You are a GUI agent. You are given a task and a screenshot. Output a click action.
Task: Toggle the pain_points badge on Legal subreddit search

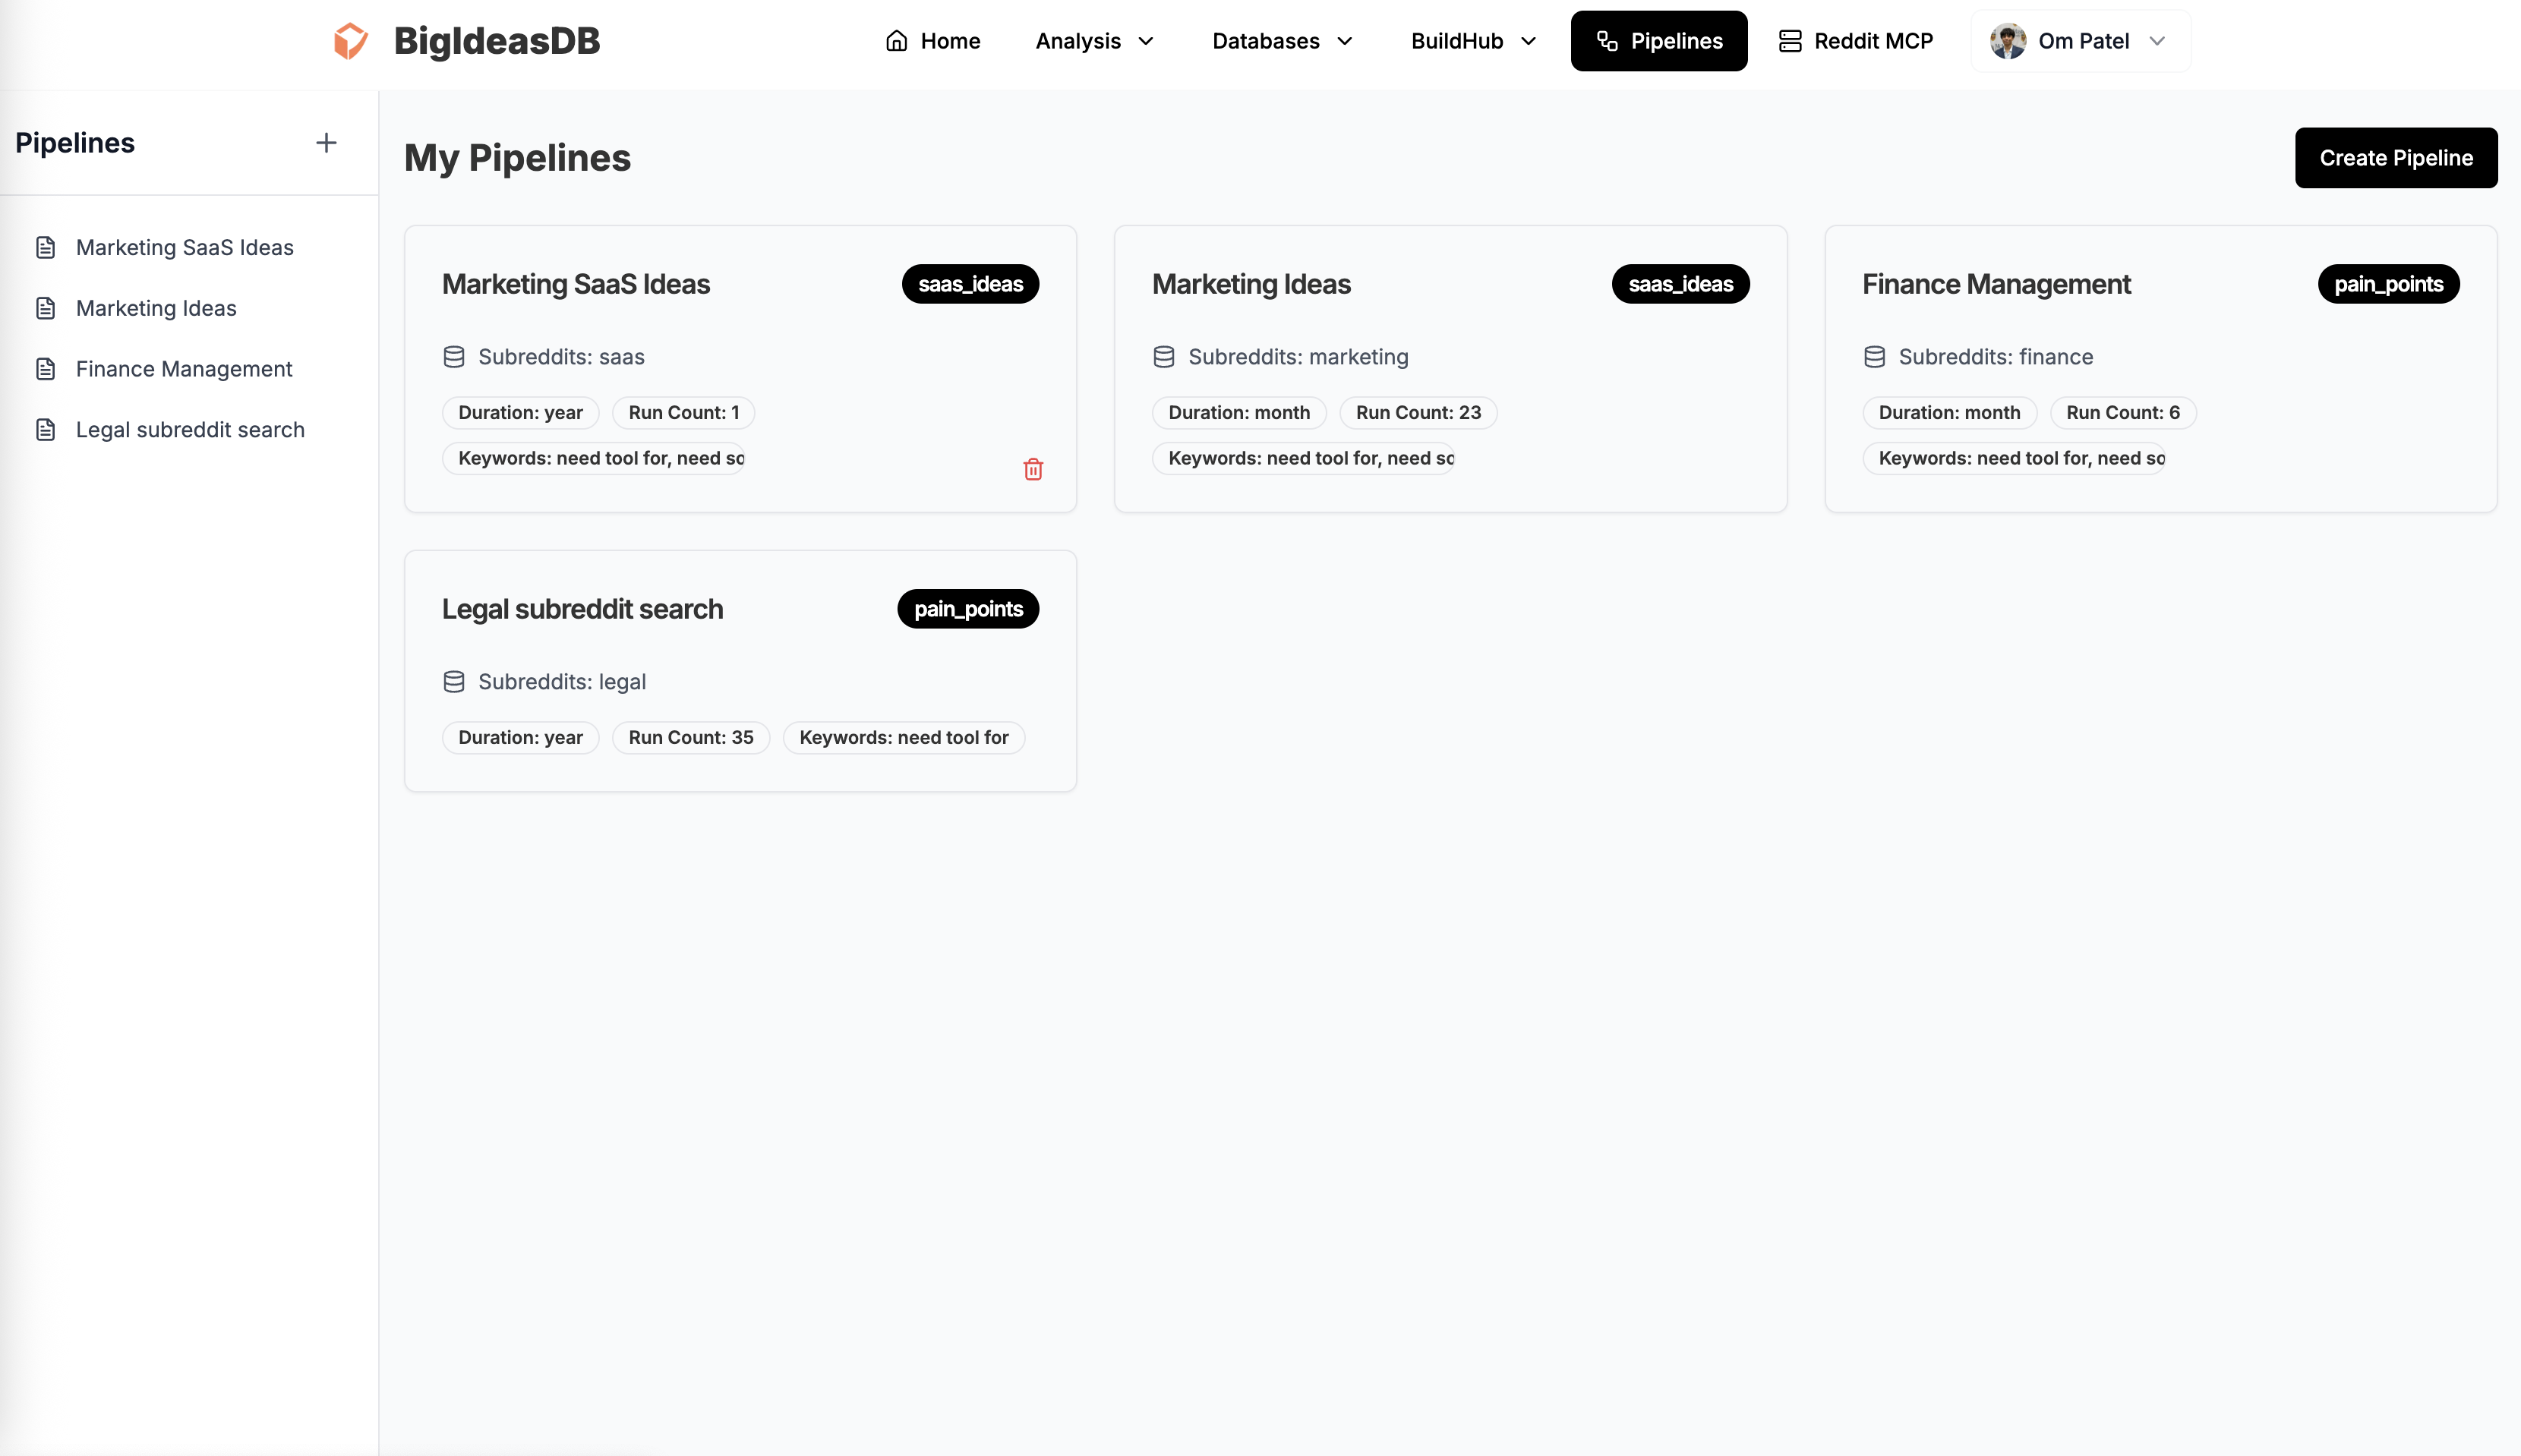pyautogui.click(x=966, y=608)
